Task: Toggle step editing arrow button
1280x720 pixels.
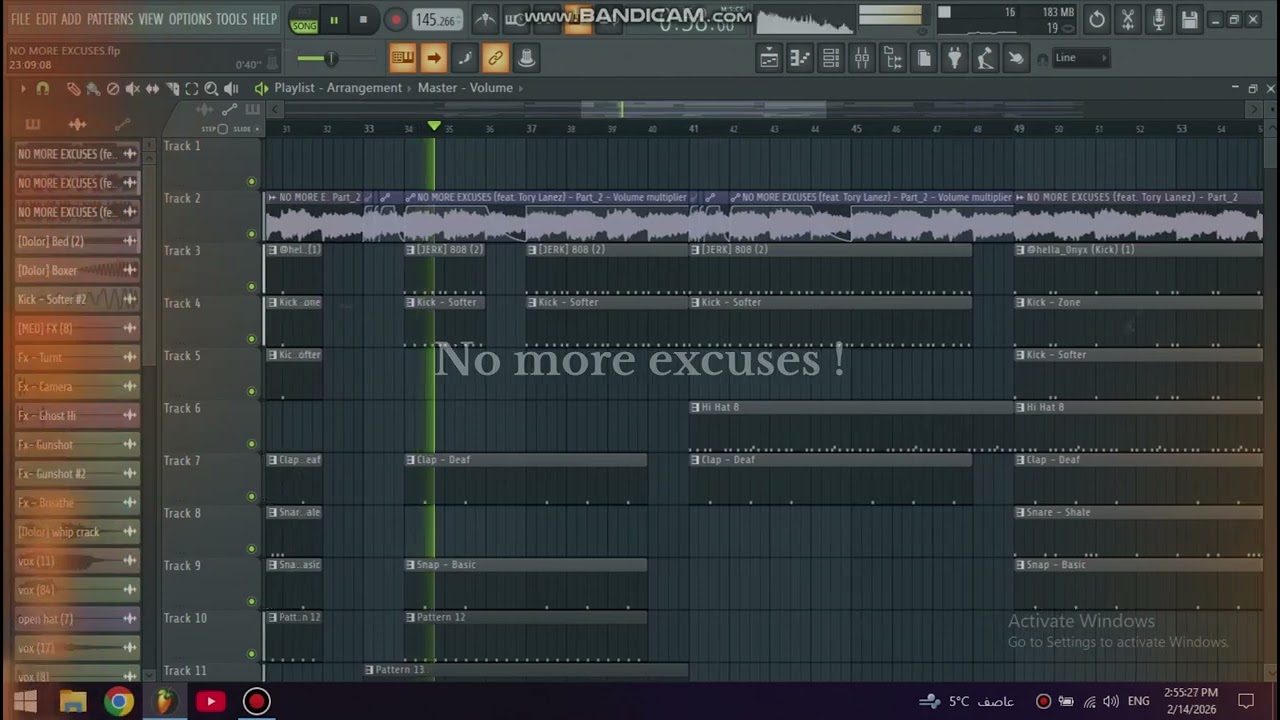Action: (x=433, y=58)
